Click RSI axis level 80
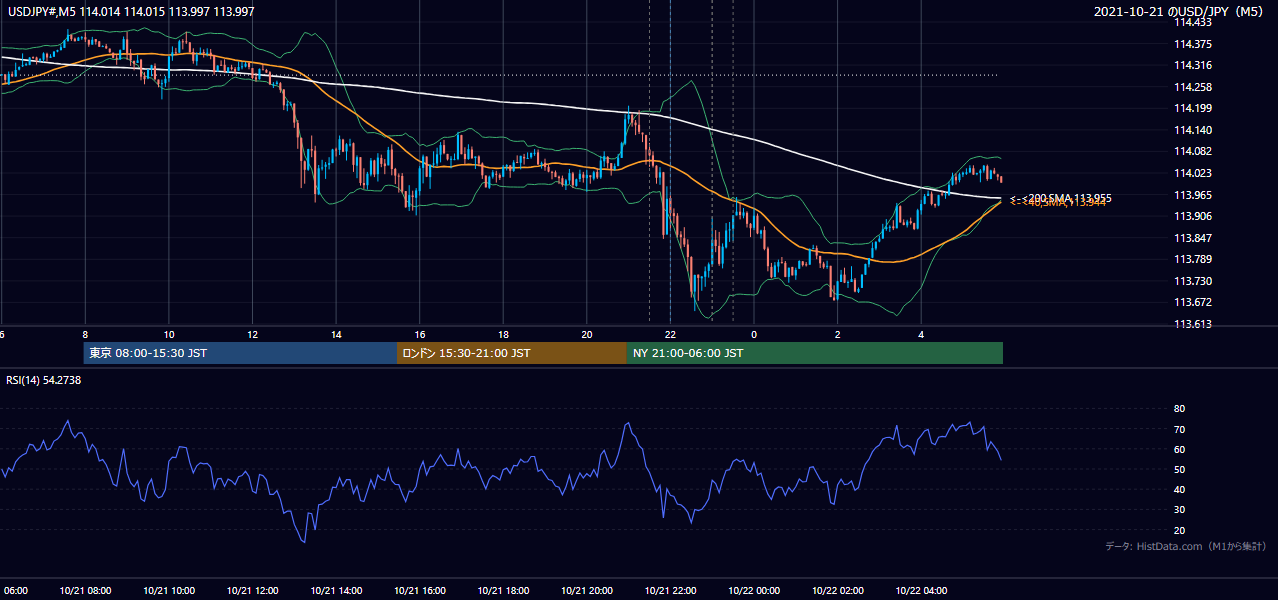The image size is (1278, 600). [x=1179, y=409]
